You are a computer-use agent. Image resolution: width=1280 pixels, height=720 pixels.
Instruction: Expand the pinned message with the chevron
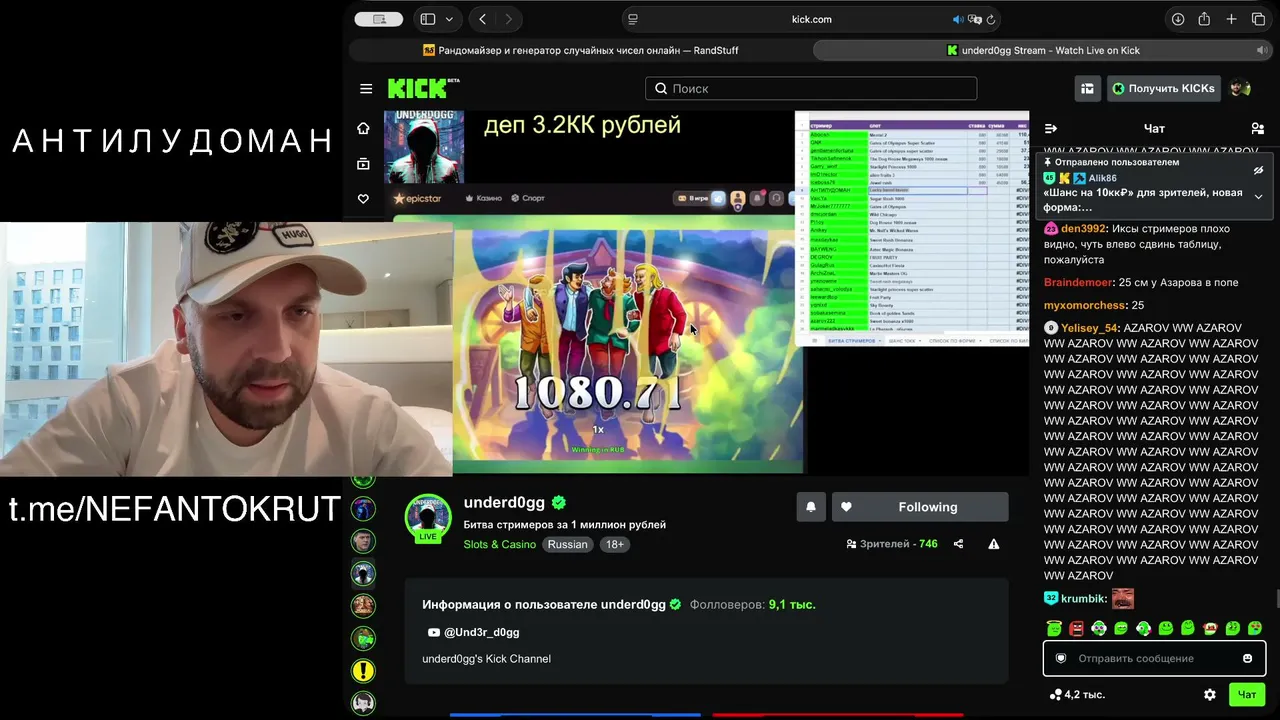point(1258,197)
